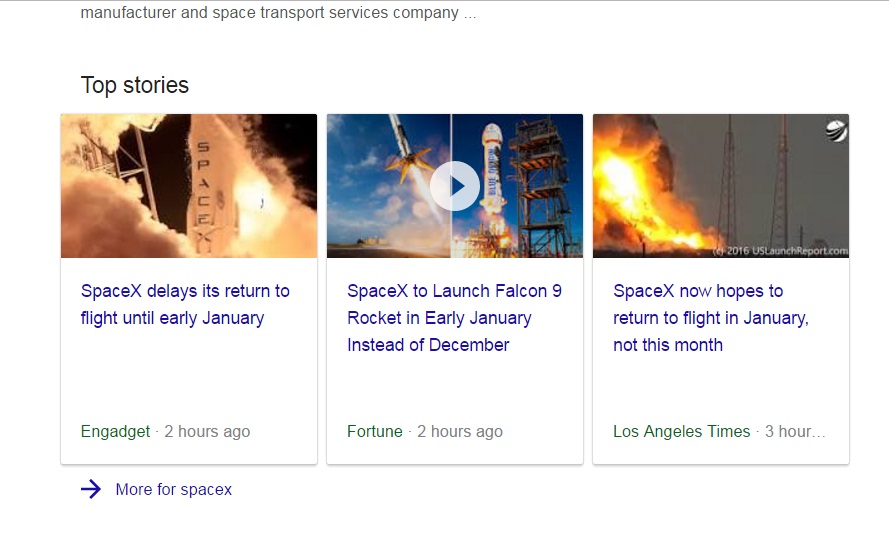Click the vertical SPACEX lettering on the rocket

click(203, 190)
